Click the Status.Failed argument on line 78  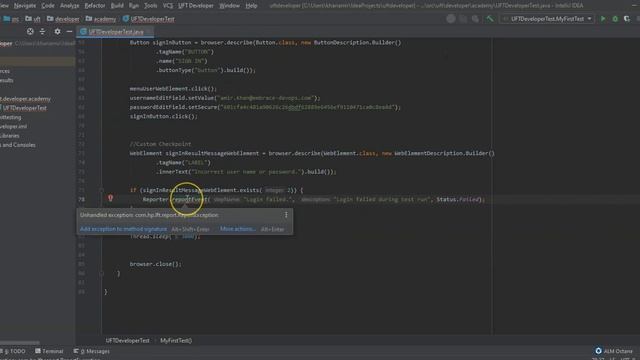[x=459, y=200]
